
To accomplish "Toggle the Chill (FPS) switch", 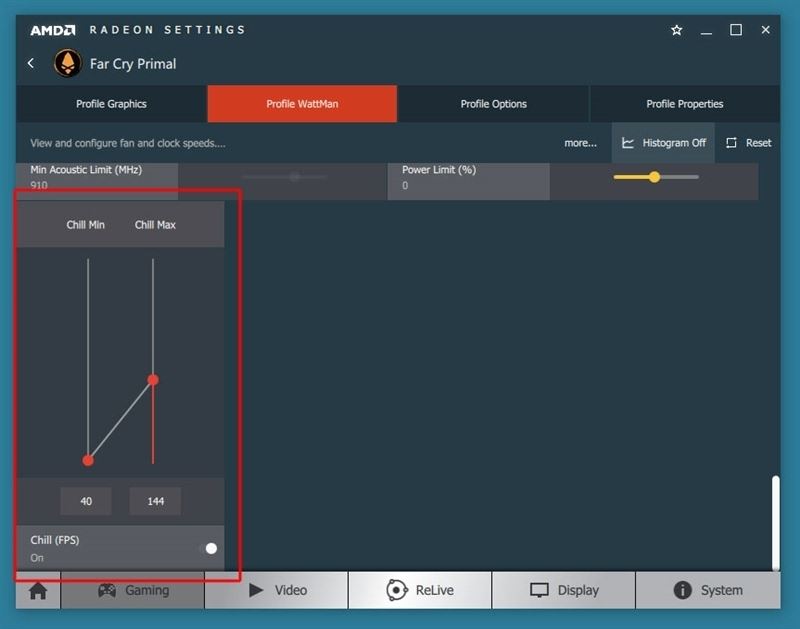I will [211, 548].
